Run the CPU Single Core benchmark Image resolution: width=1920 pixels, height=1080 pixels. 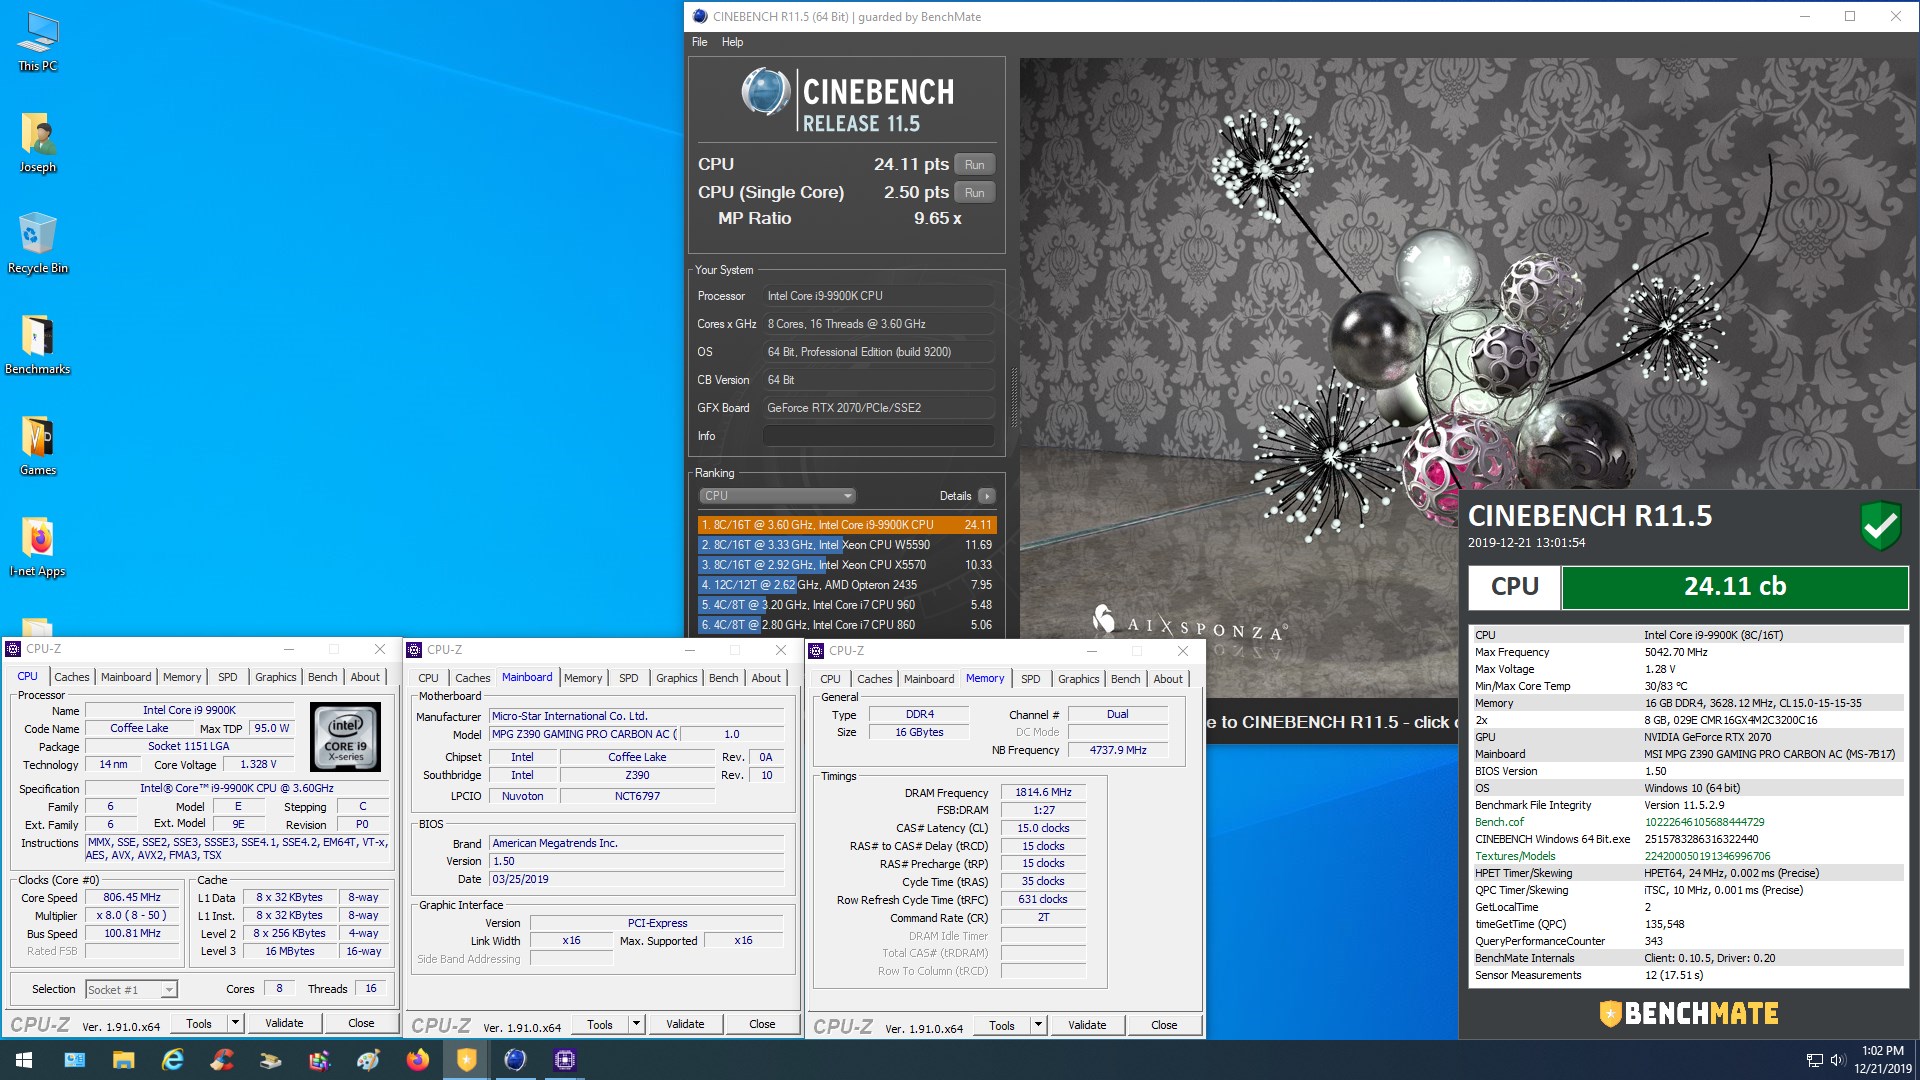tap(975, 193)
